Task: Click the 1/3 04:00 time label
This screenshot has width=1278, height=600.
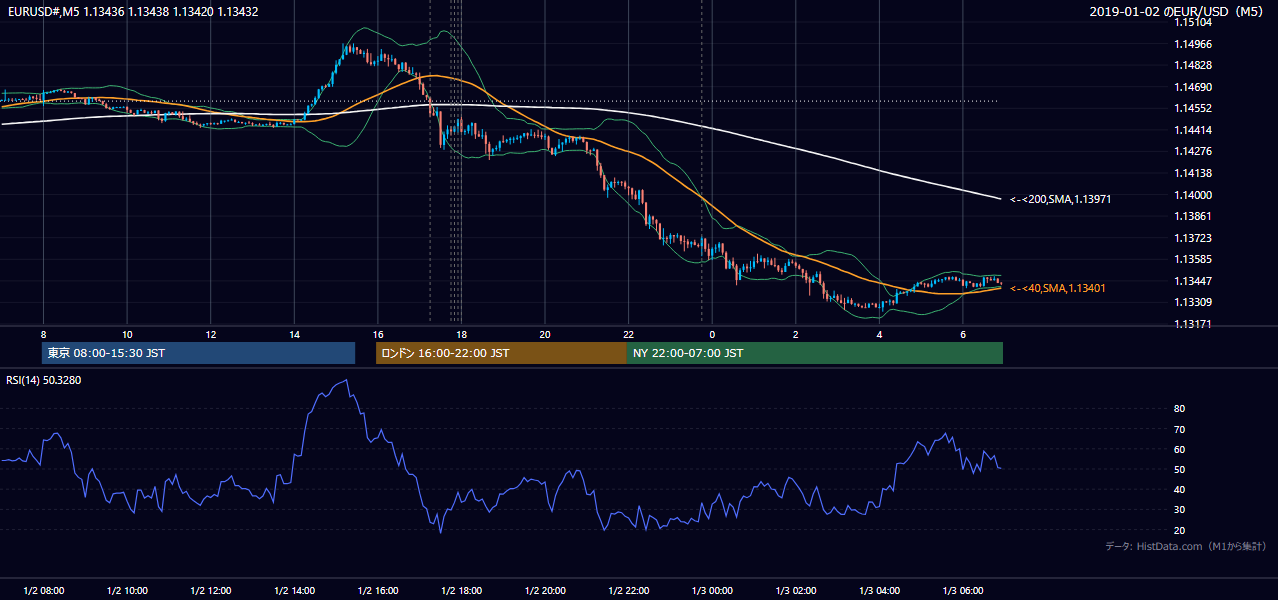Action: point(879,590)
